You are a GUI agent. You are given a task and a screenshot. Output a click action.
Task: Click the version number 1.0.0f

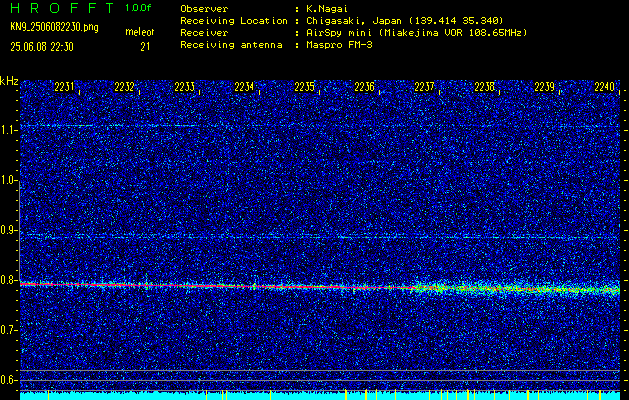(138, 8)
